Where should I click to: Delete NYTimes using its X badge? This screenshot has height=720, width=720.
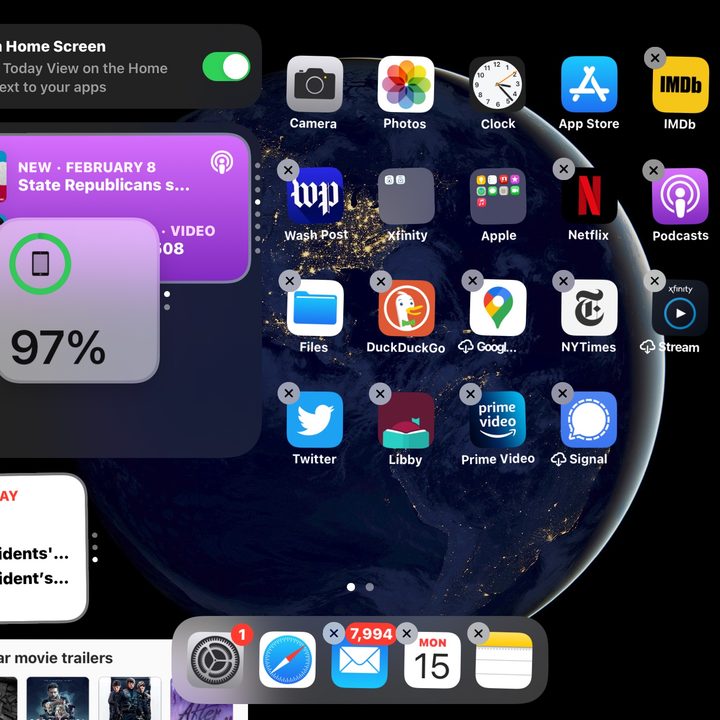[563, 281]
